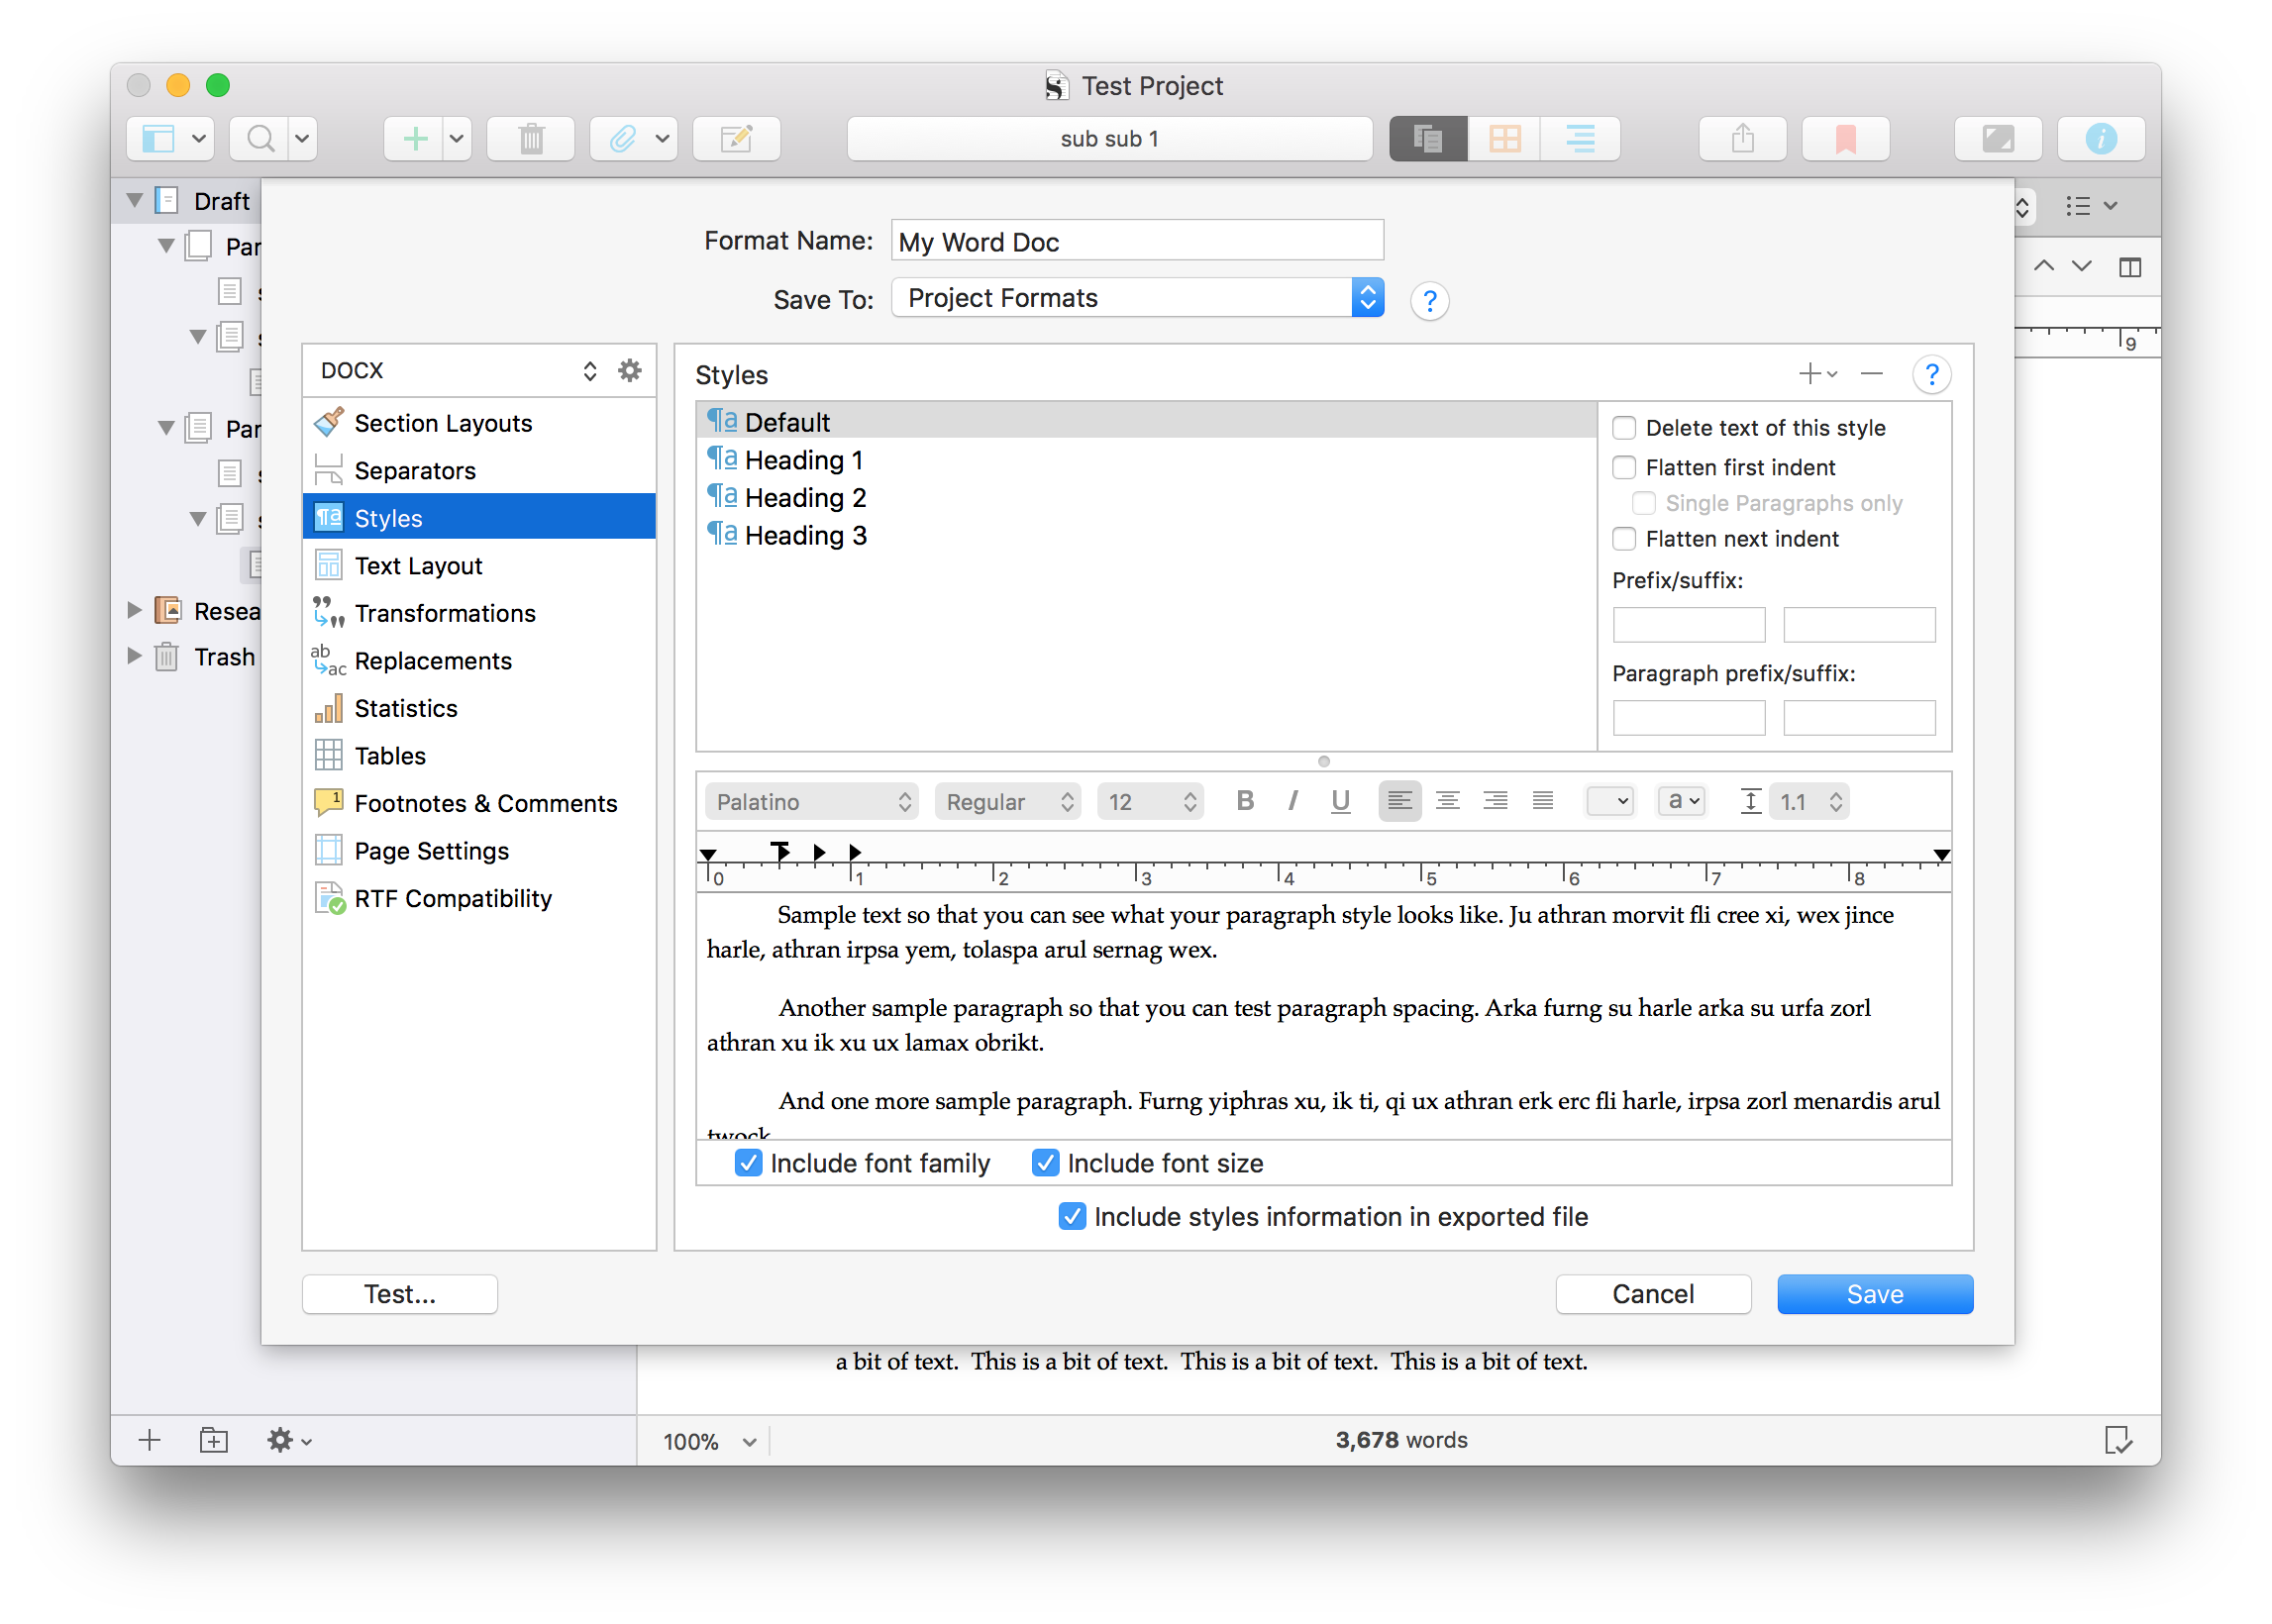The height and width of the screenshot is (1624, 2272).
Task: Switch to corkboard view mode icon
Action: point(1504,138)
